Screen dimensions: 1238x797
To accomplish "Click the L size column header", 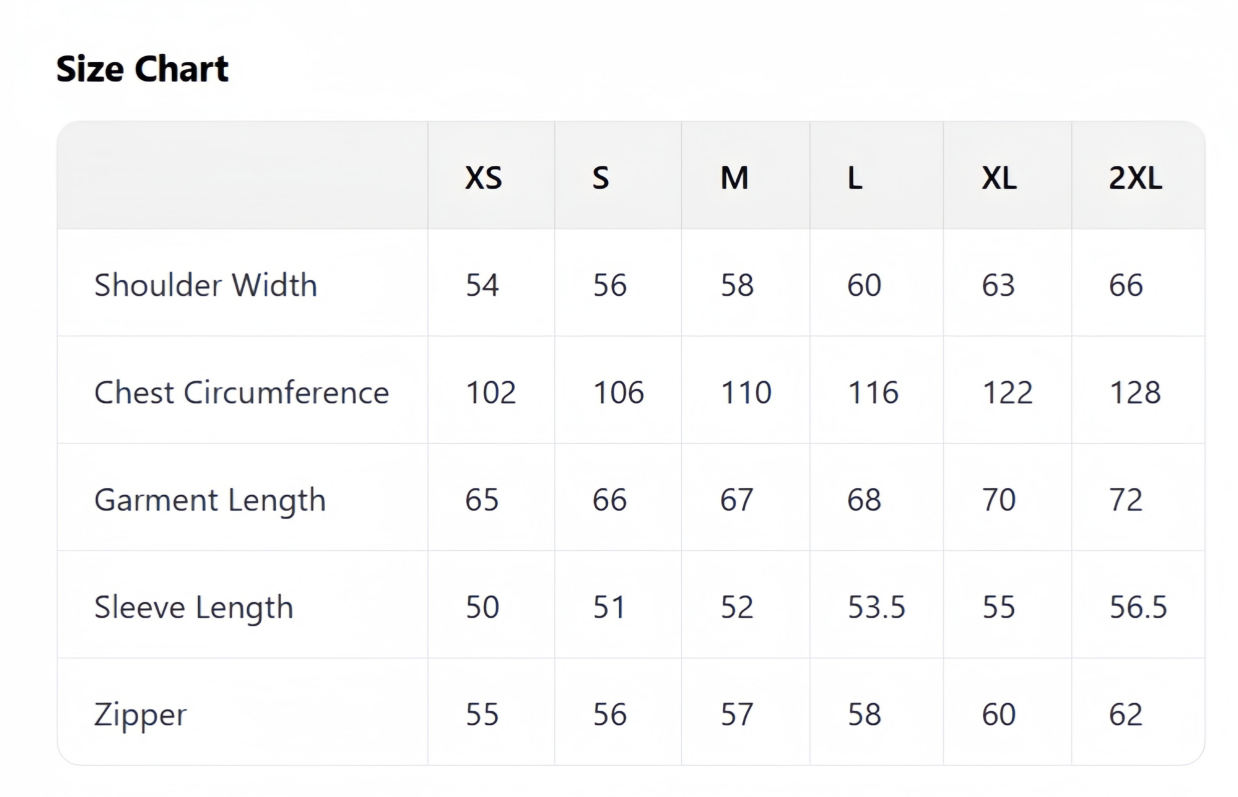I will click(855, 178).
